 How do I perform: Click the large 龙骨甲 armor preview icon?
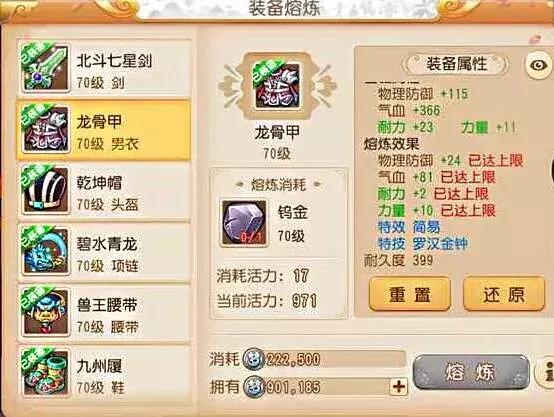pyautogui.click(x=277, y=86)
